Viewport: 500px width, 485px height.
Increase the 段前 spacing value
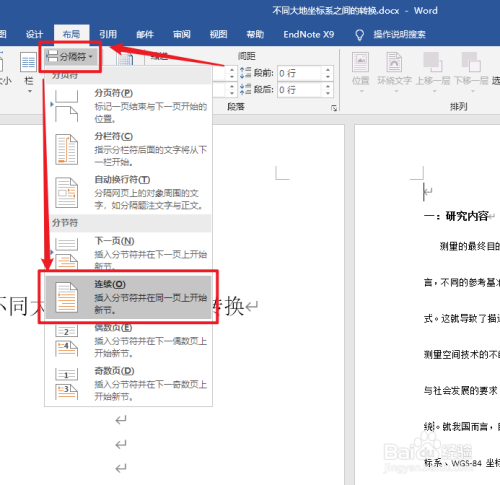[328, 70]
